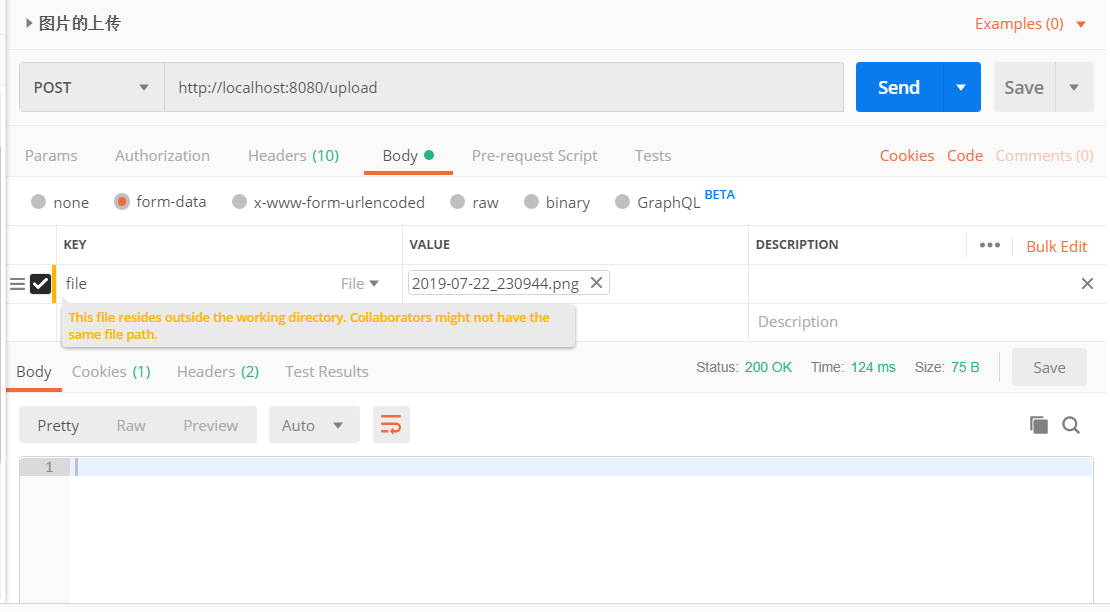The image size is (1110, 612).
Task: Open the response Cookies (1) tab
Action: pos(111,371)
